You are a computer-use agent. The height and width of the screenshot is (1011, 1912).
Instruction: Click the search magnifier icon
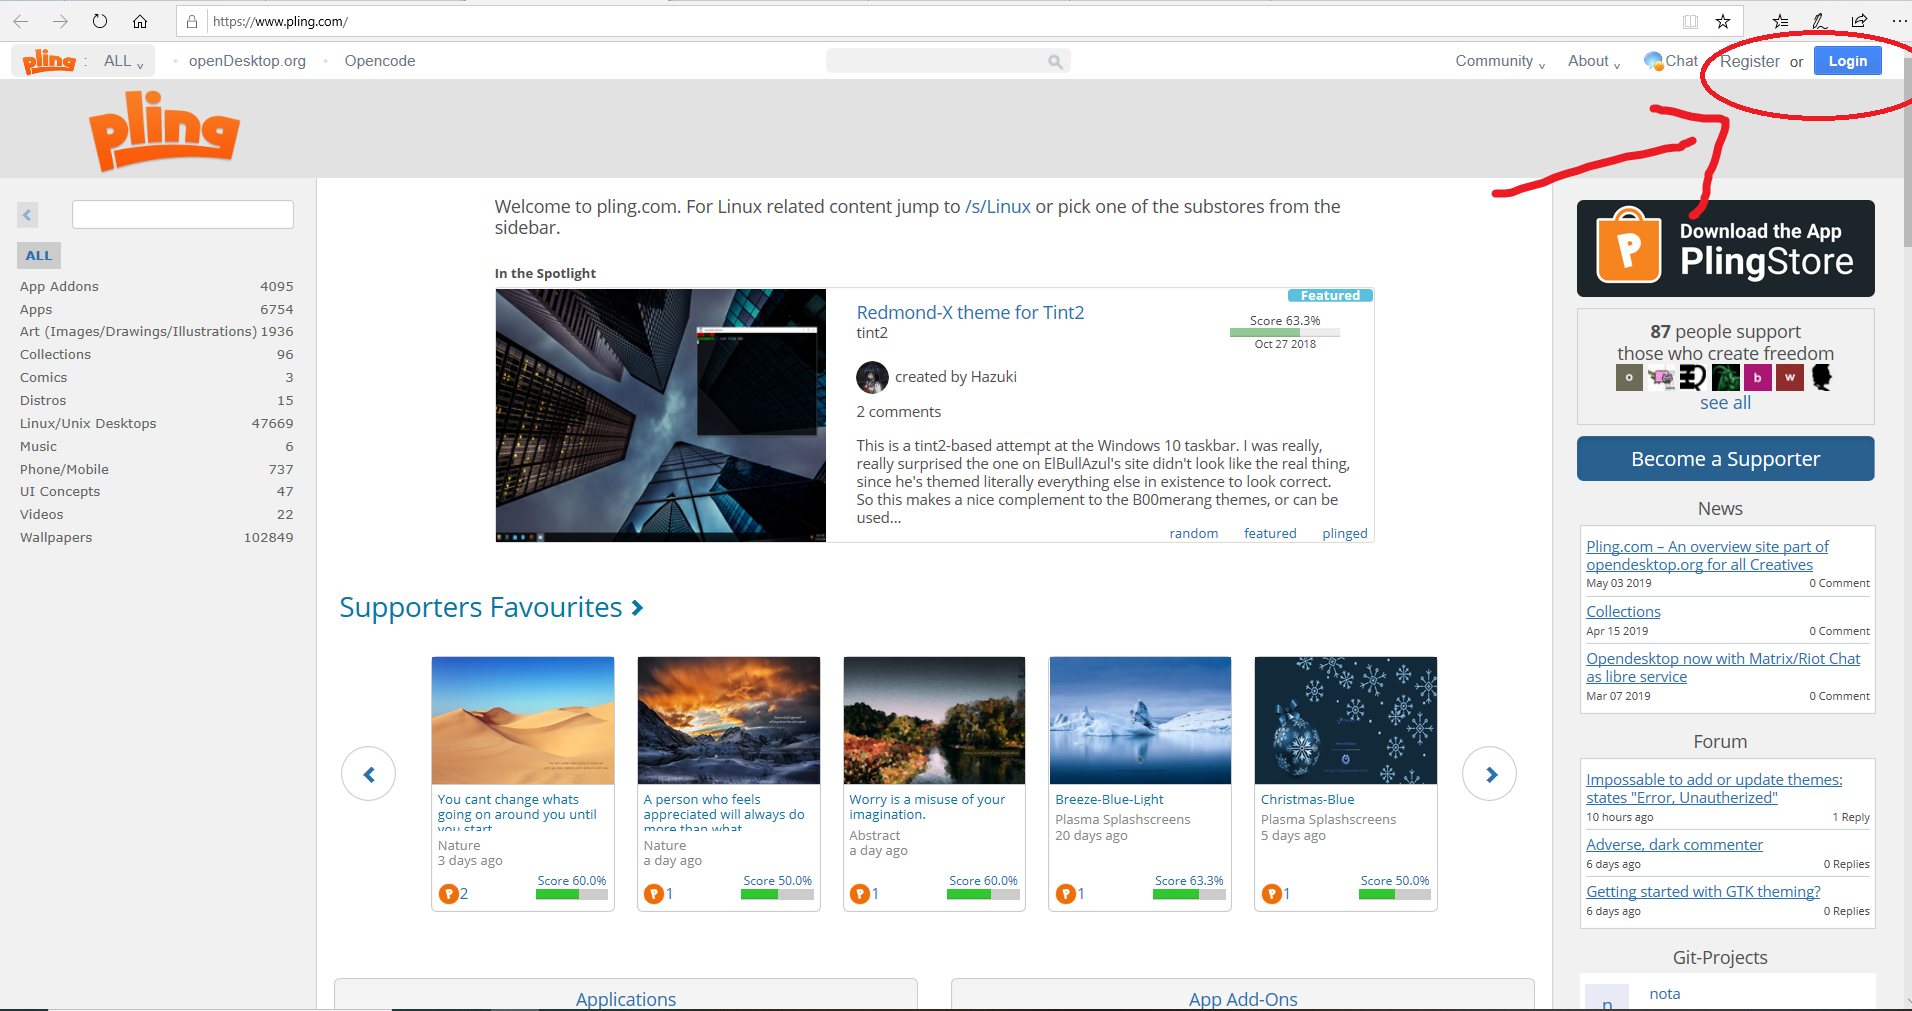[1055, 62]
